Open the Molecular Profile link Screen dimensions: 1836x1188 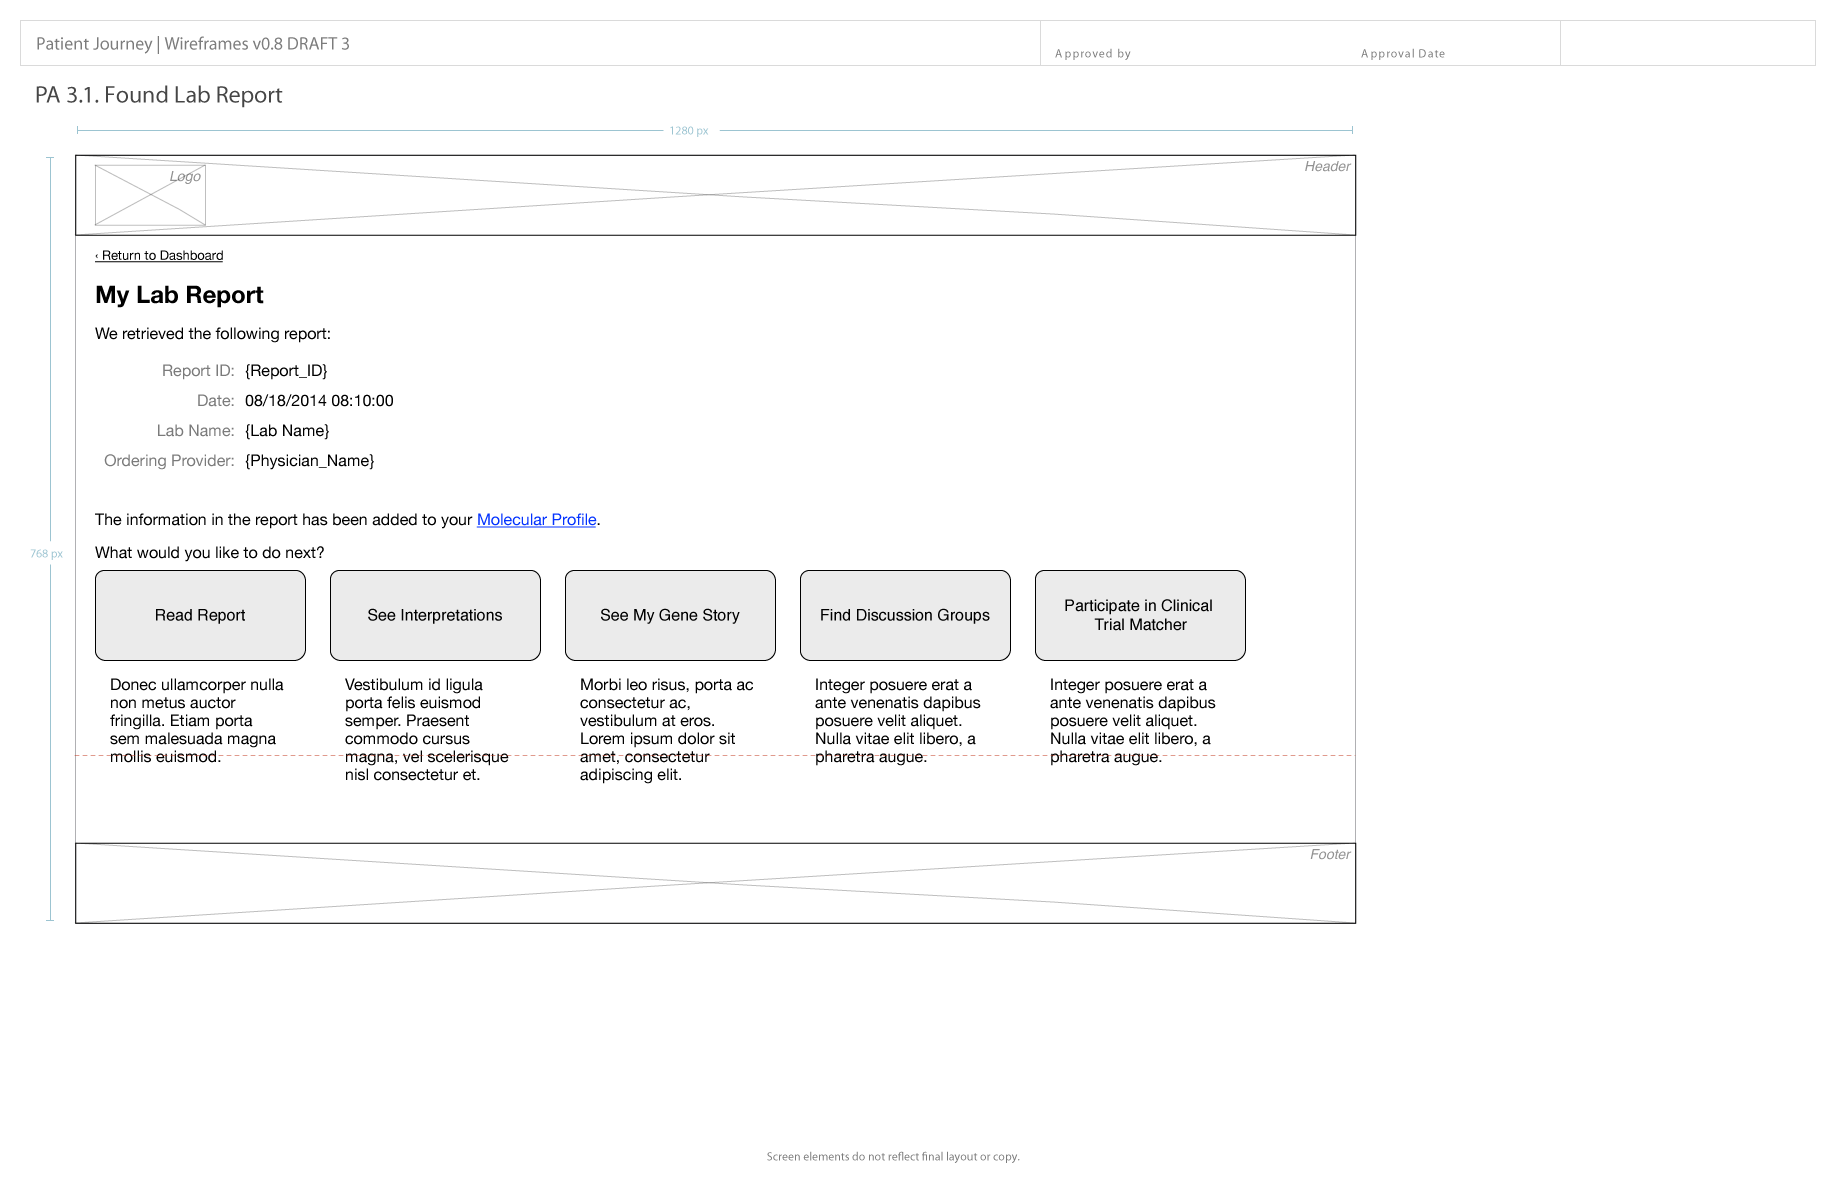[x=536, y=520]
